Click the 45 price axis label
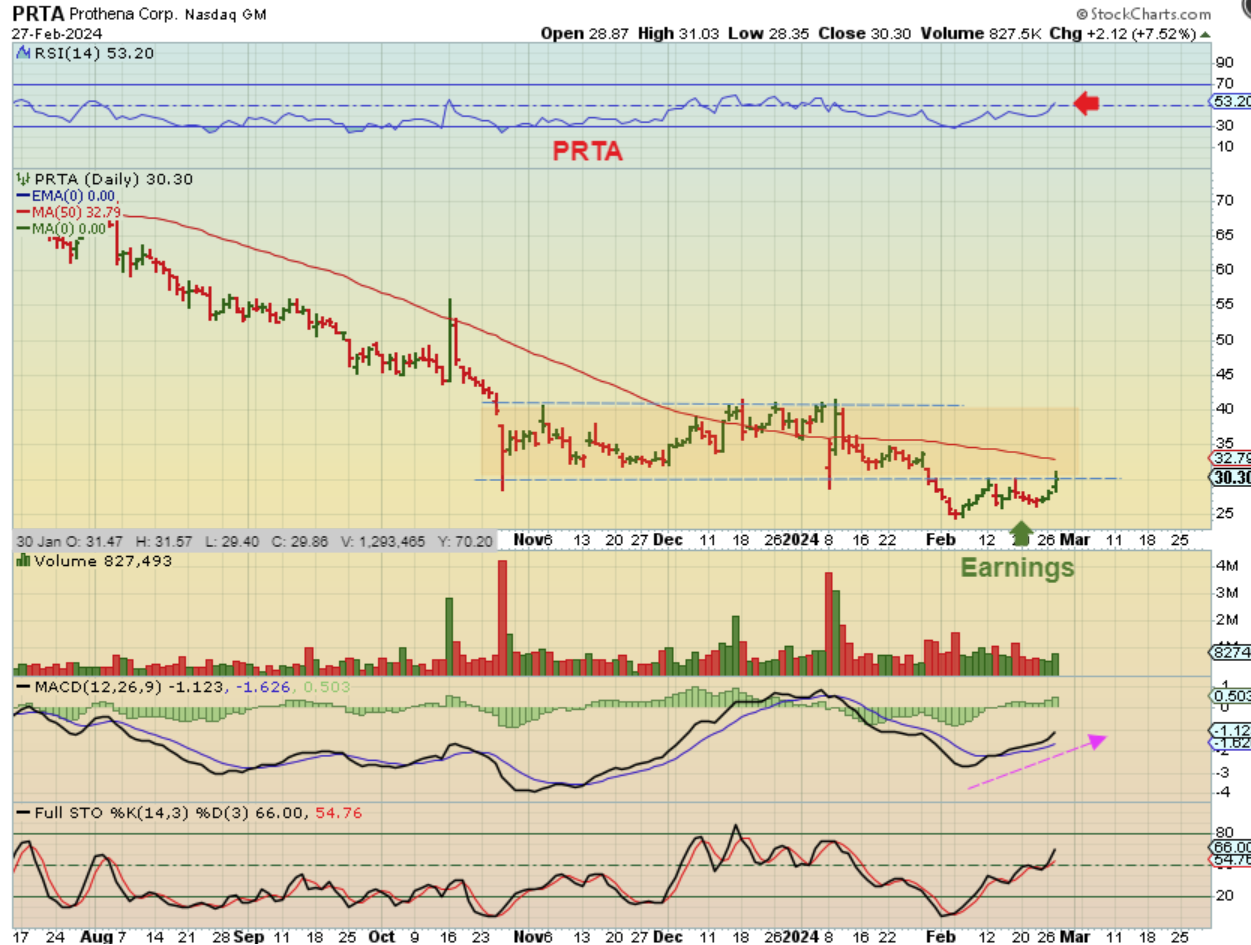The height and width of the screenshot is (945, 1251). pyautogui.click(x=1223, y=374)
